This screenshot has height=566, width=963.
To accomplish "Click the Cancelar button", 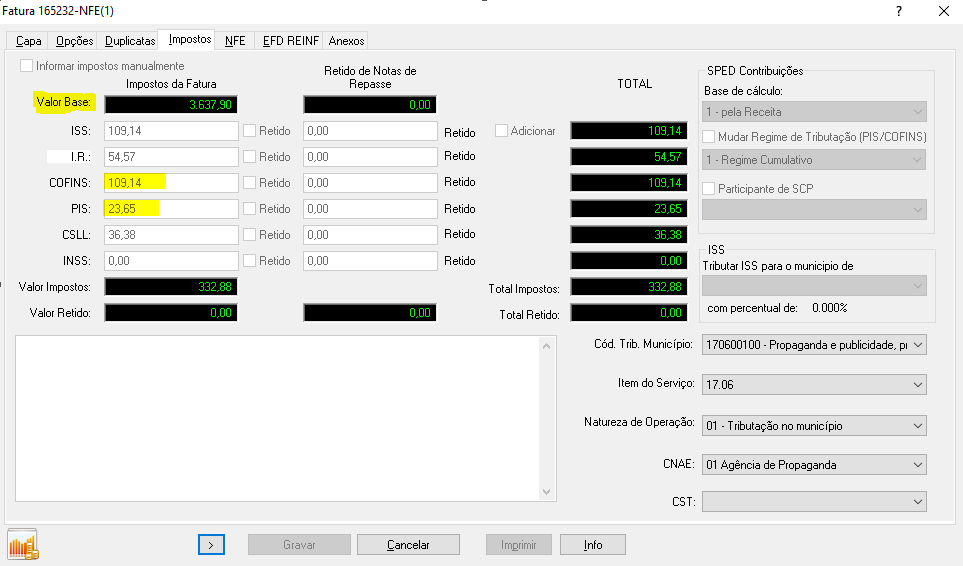I will tap(408, 545).
